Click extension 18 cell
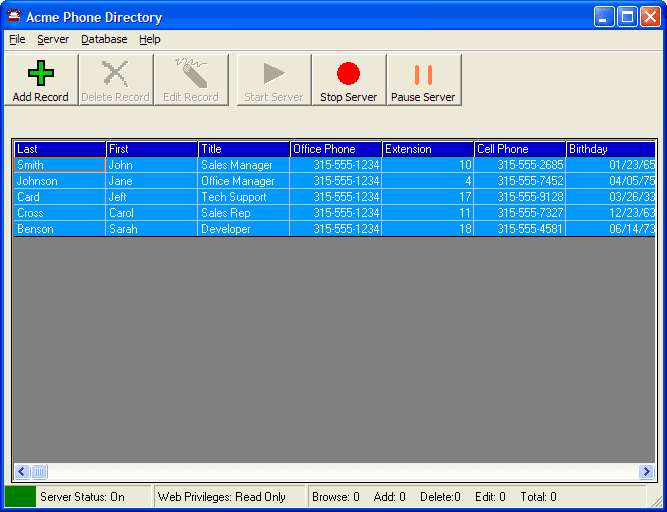Screen dimensions: 667x512 pos(428,229)
